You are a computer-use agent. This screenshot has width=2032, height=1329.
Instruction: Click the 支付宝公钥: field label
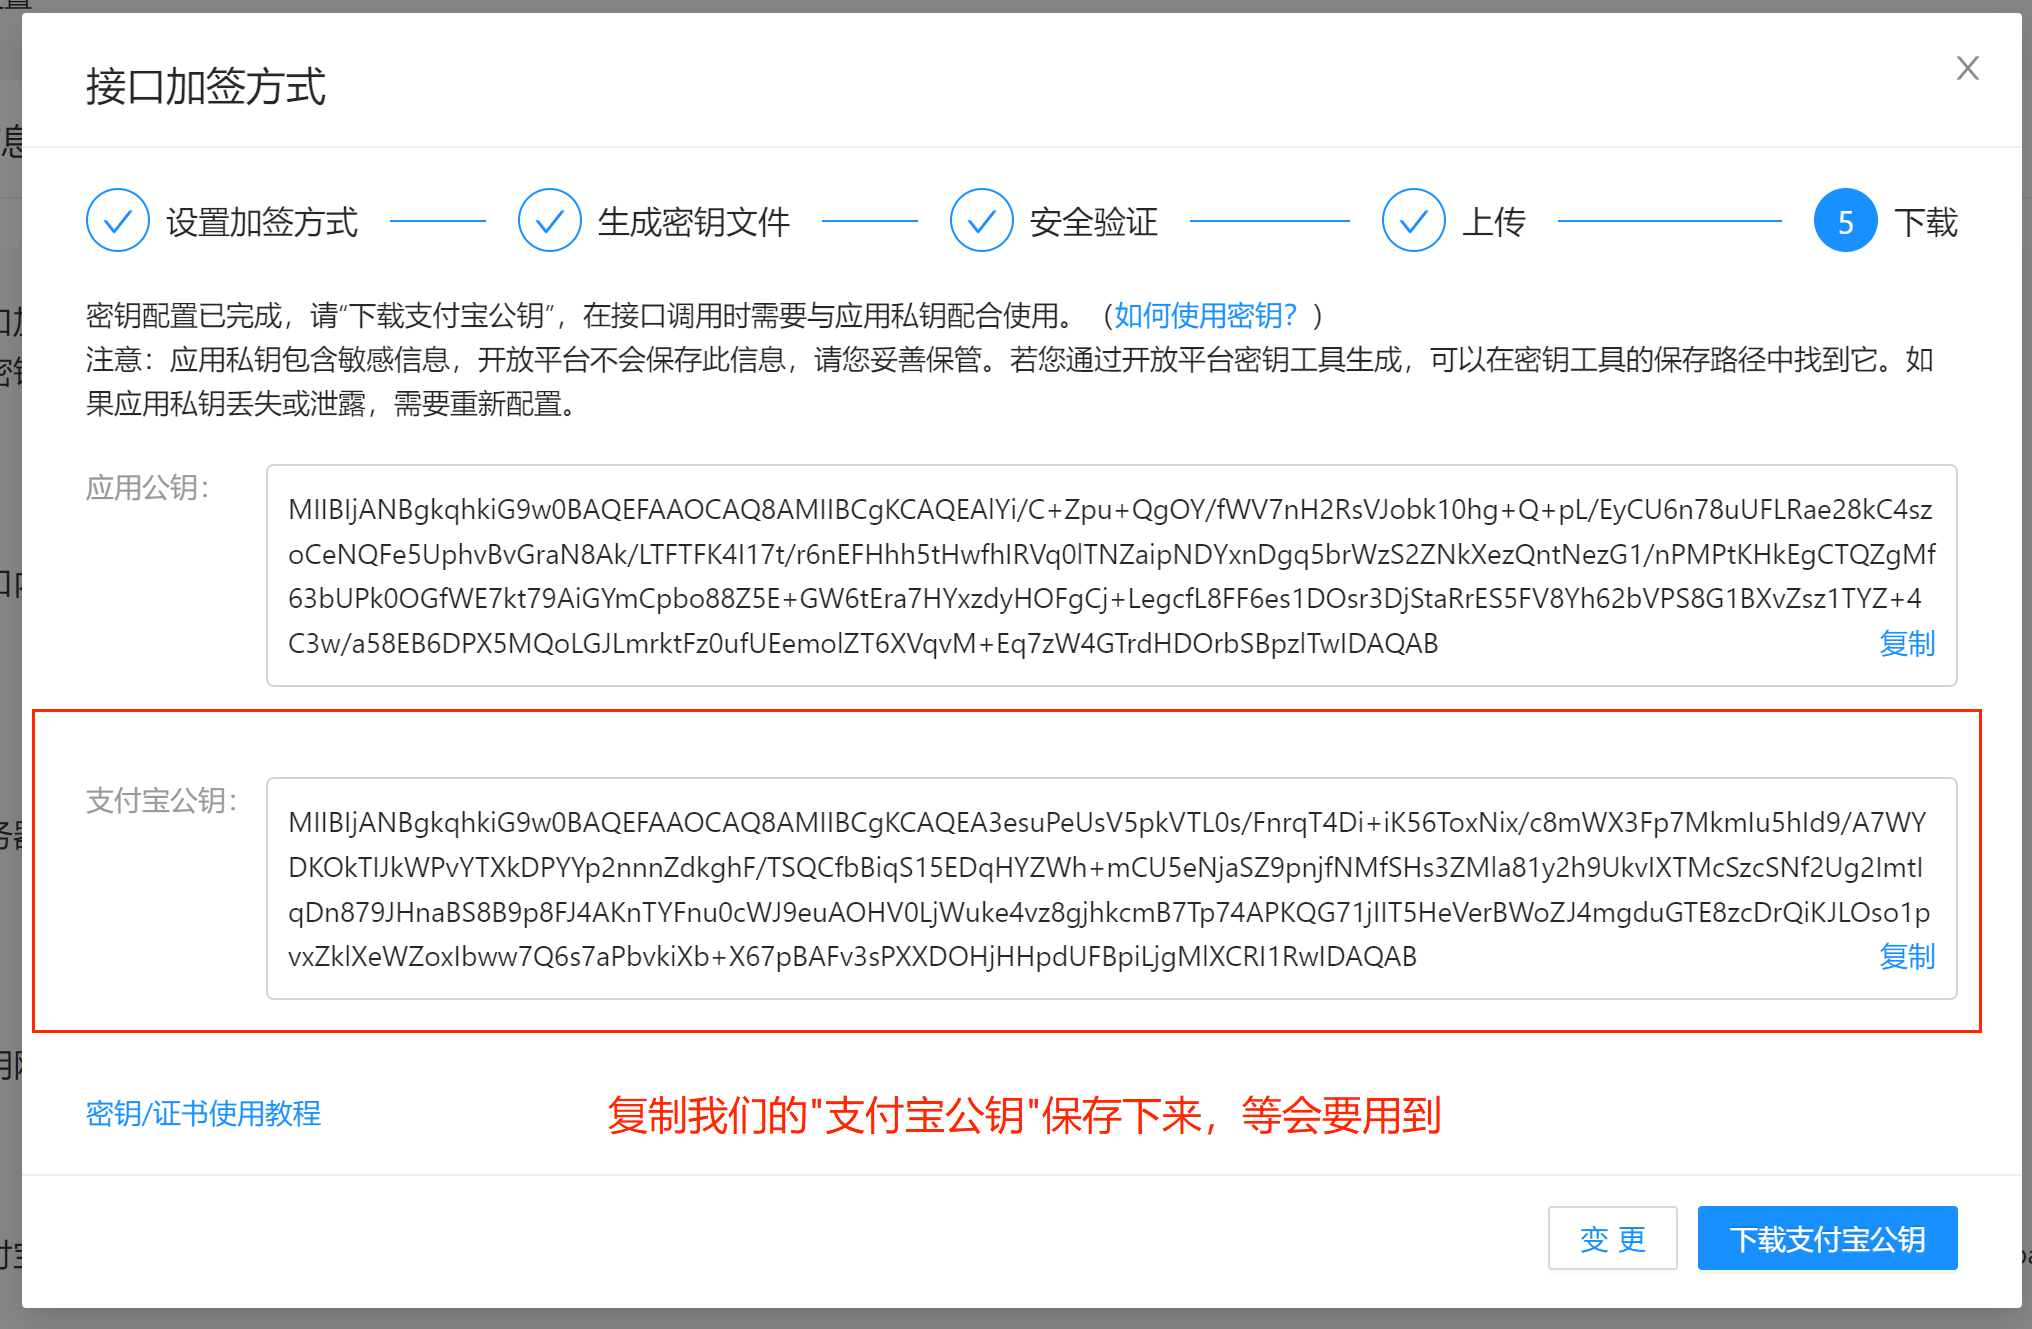[x=162, y=801]
